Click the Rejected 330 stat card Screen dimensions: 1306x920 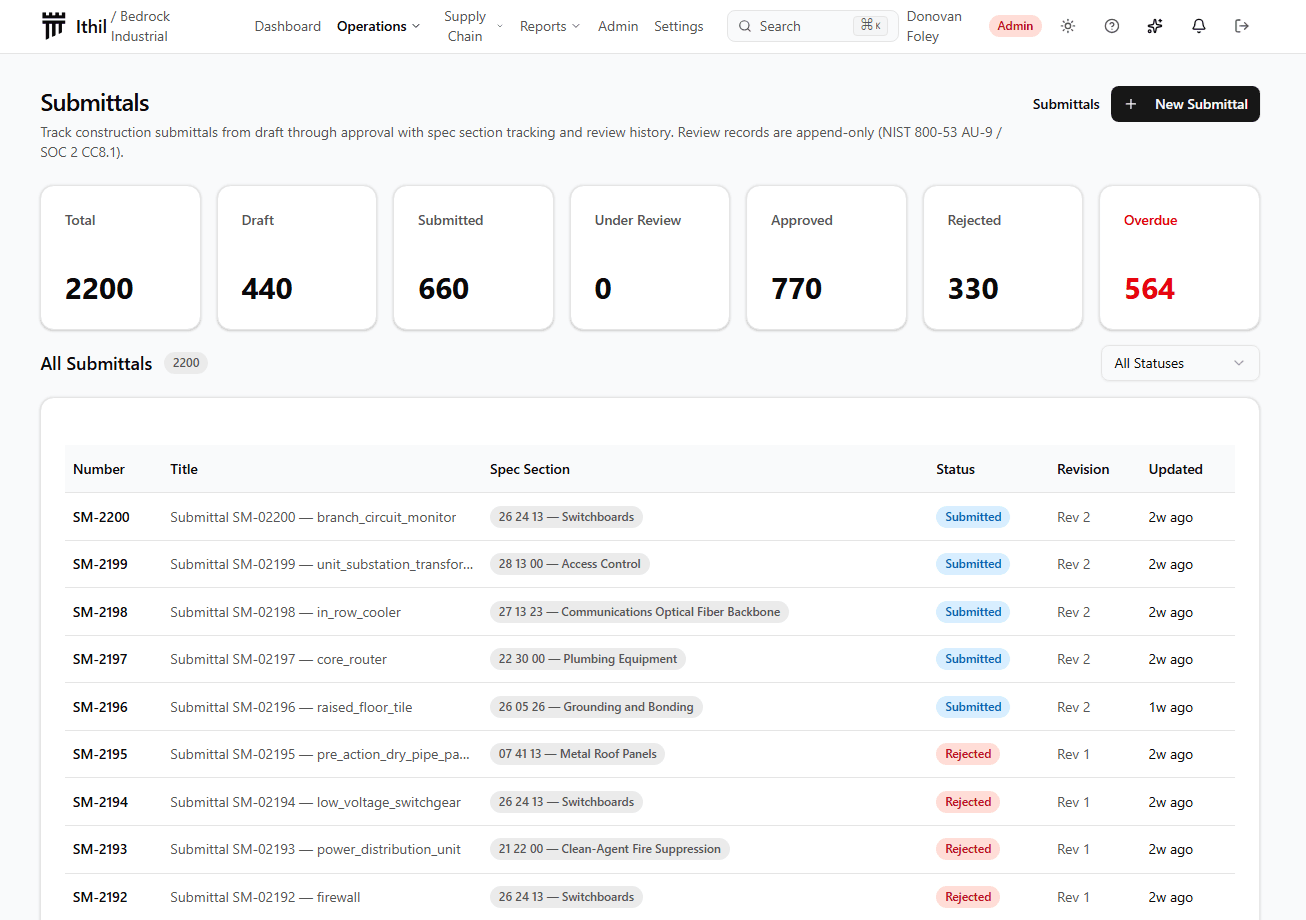[x=1003, y=257]
